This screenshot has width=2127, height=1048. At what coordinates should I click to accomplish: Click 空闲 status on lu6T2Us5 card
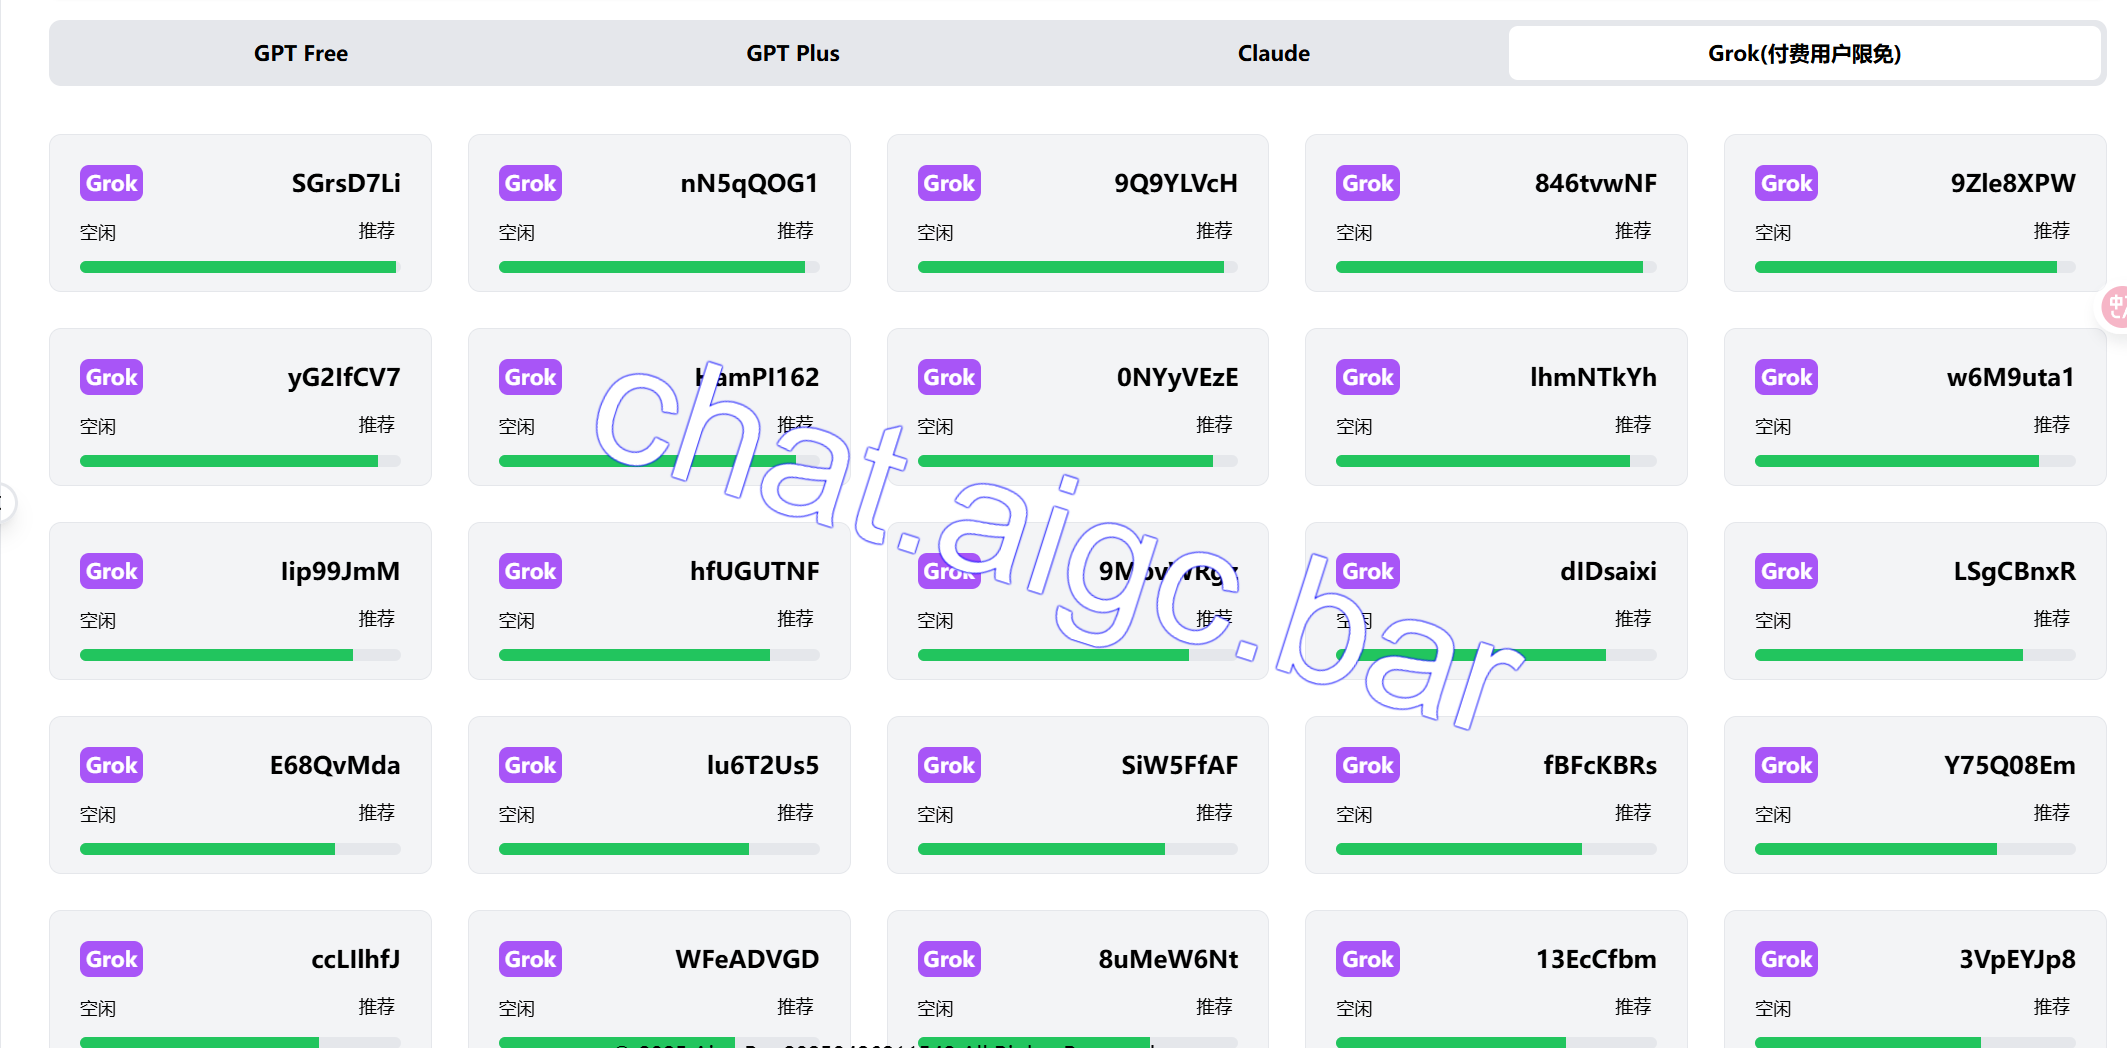517,814
